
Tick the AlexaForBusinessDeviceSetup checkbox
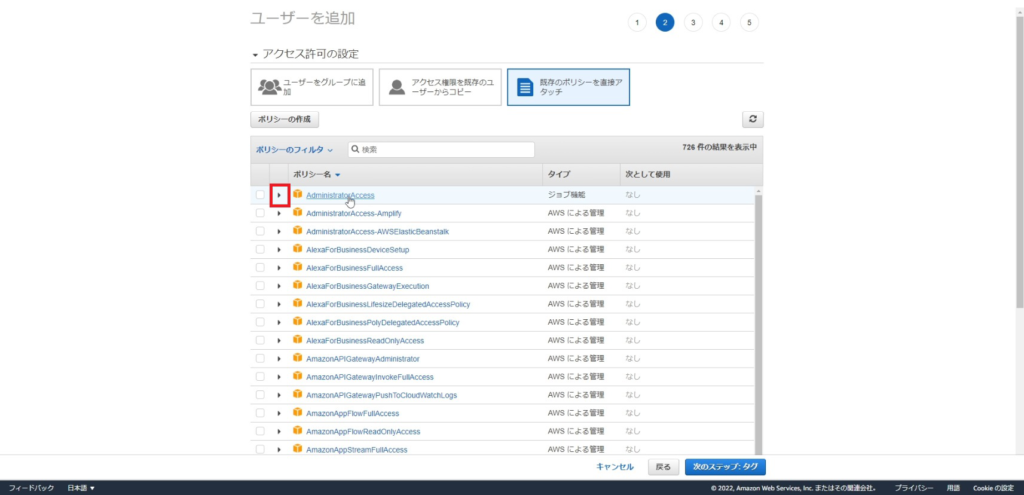tap(260, 249)
